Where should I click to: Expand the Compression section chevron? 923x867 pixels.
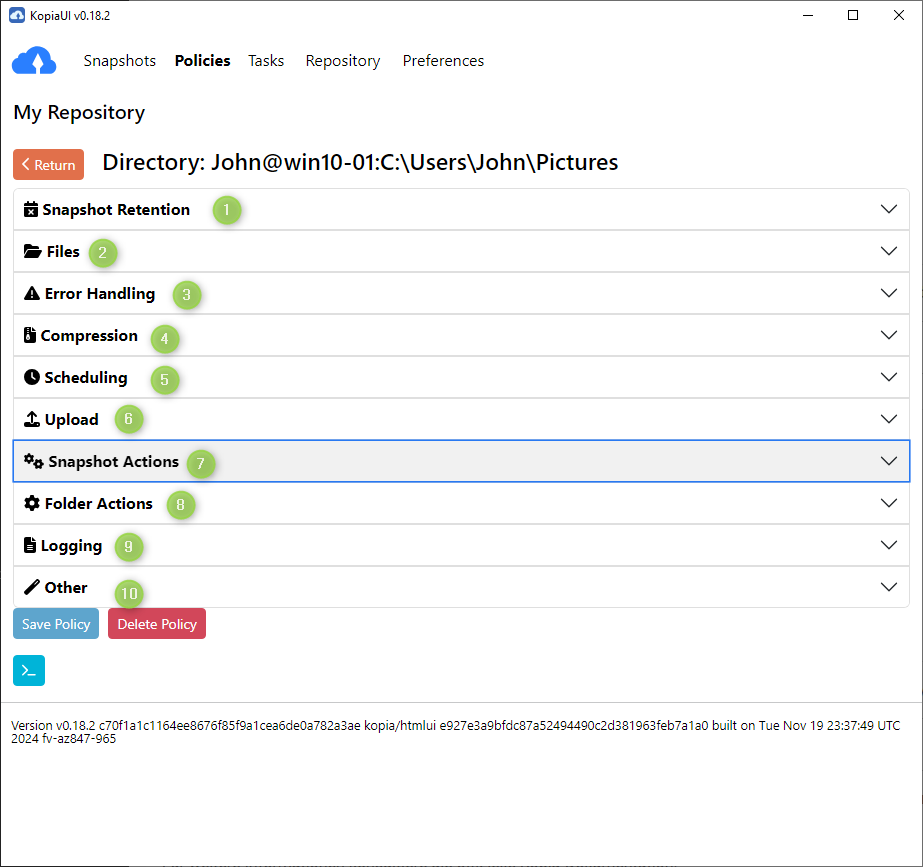tap(889, 335)
